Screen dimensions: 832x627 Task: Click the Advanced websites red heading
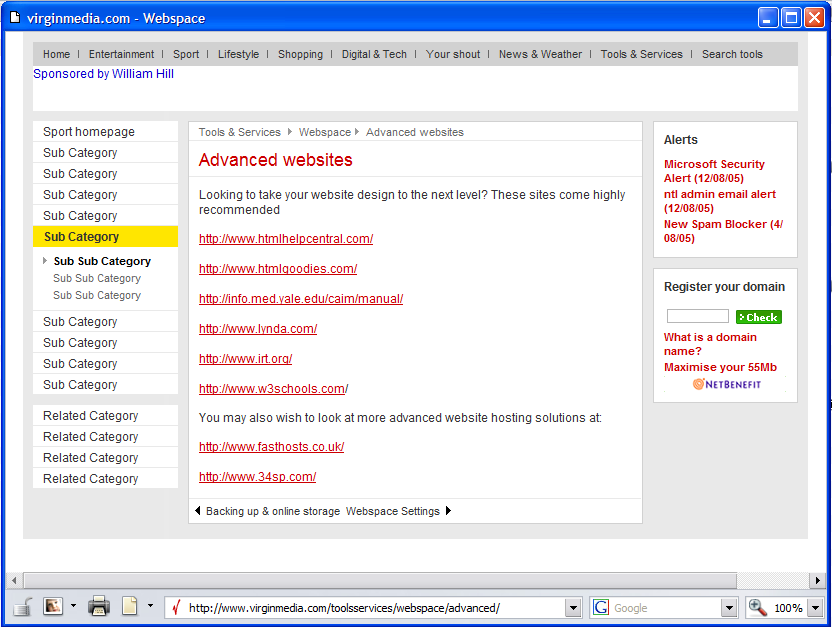coord(275,160)
